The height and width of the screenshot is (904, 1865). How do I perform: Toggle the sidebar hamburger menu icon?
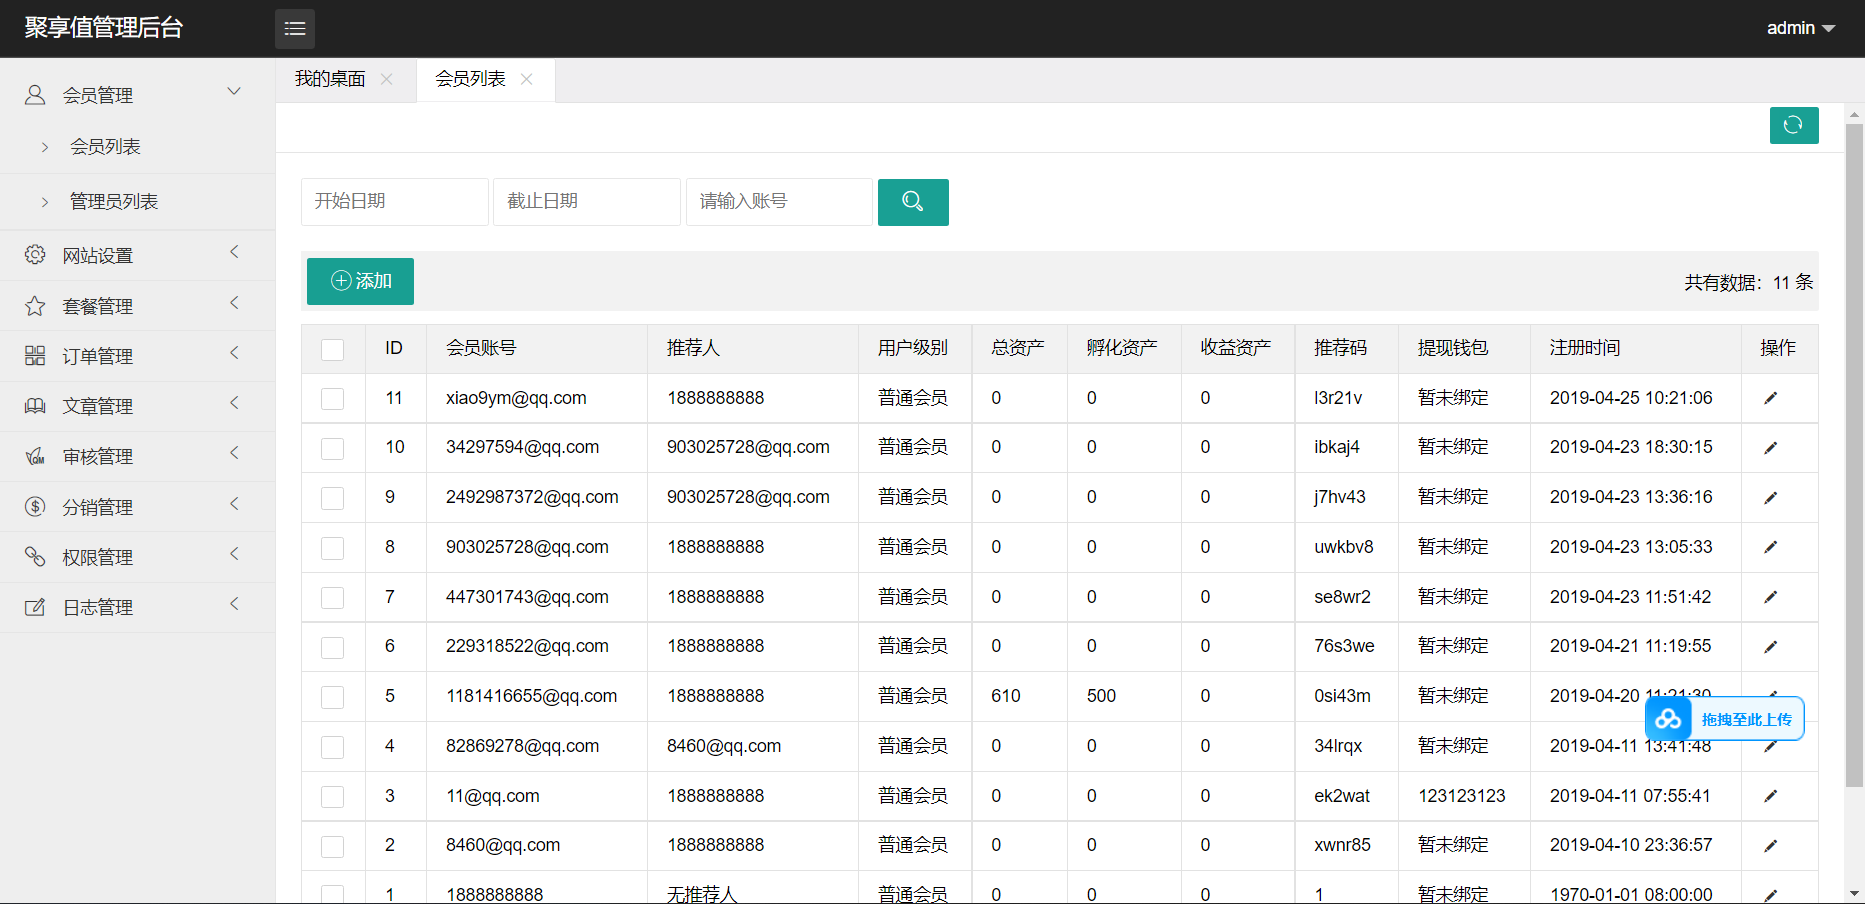tap(295, 29)
